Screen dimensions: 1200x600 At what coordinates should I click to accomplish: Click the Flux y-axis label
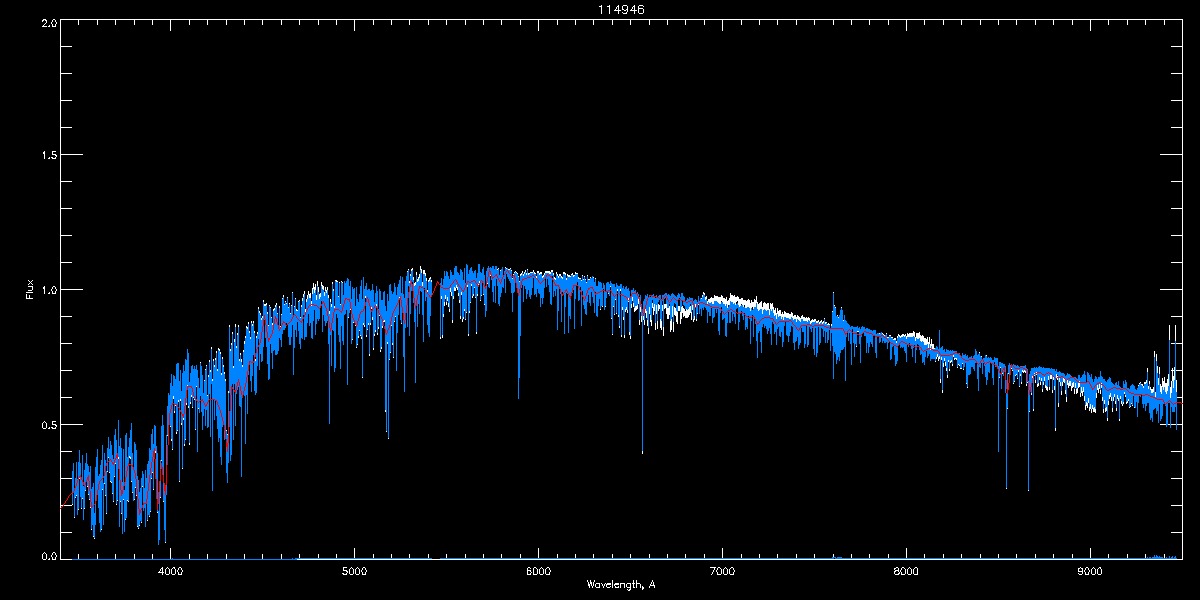[x=29, y=289]
